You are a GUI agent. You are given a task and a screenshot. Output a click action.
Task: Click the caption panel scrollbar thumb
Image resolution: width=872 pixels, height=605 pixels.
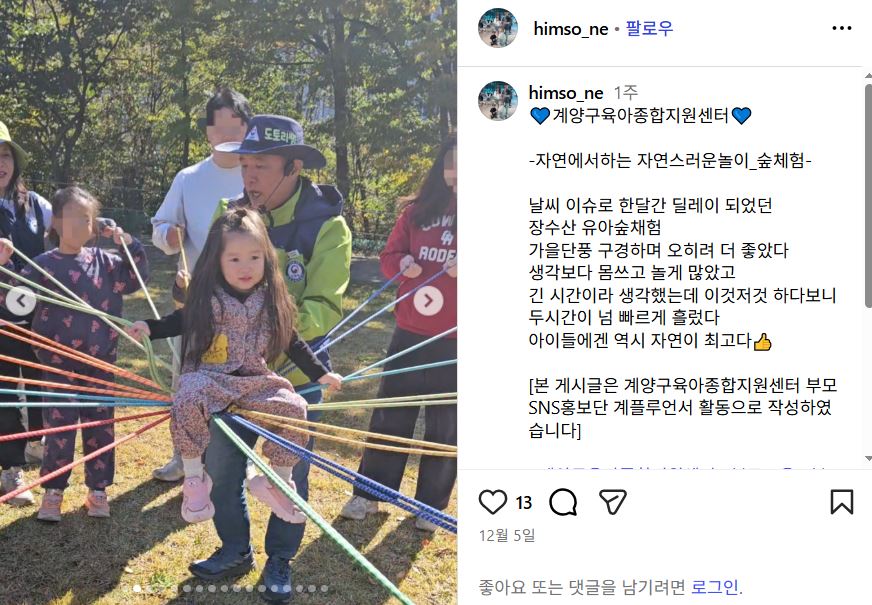click(x=868, y=195)
